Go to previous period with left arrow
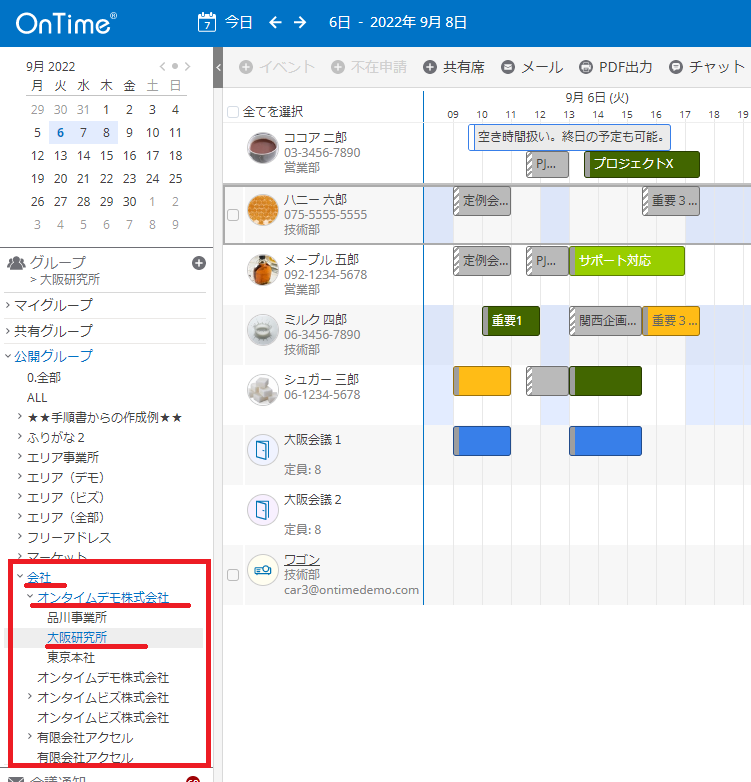 275,22
